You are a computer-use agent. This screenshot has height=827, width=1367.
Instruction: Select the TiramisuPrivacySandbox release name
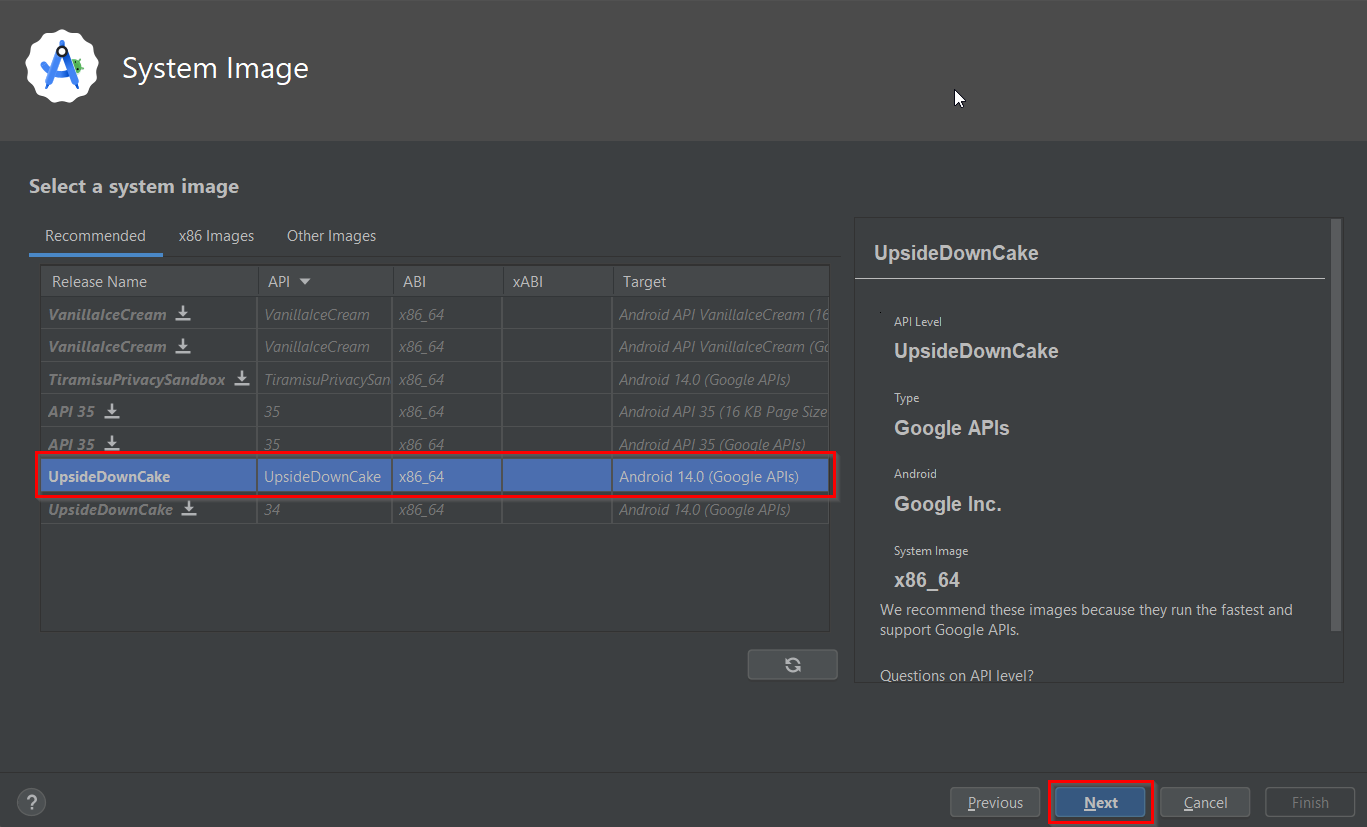137,379
